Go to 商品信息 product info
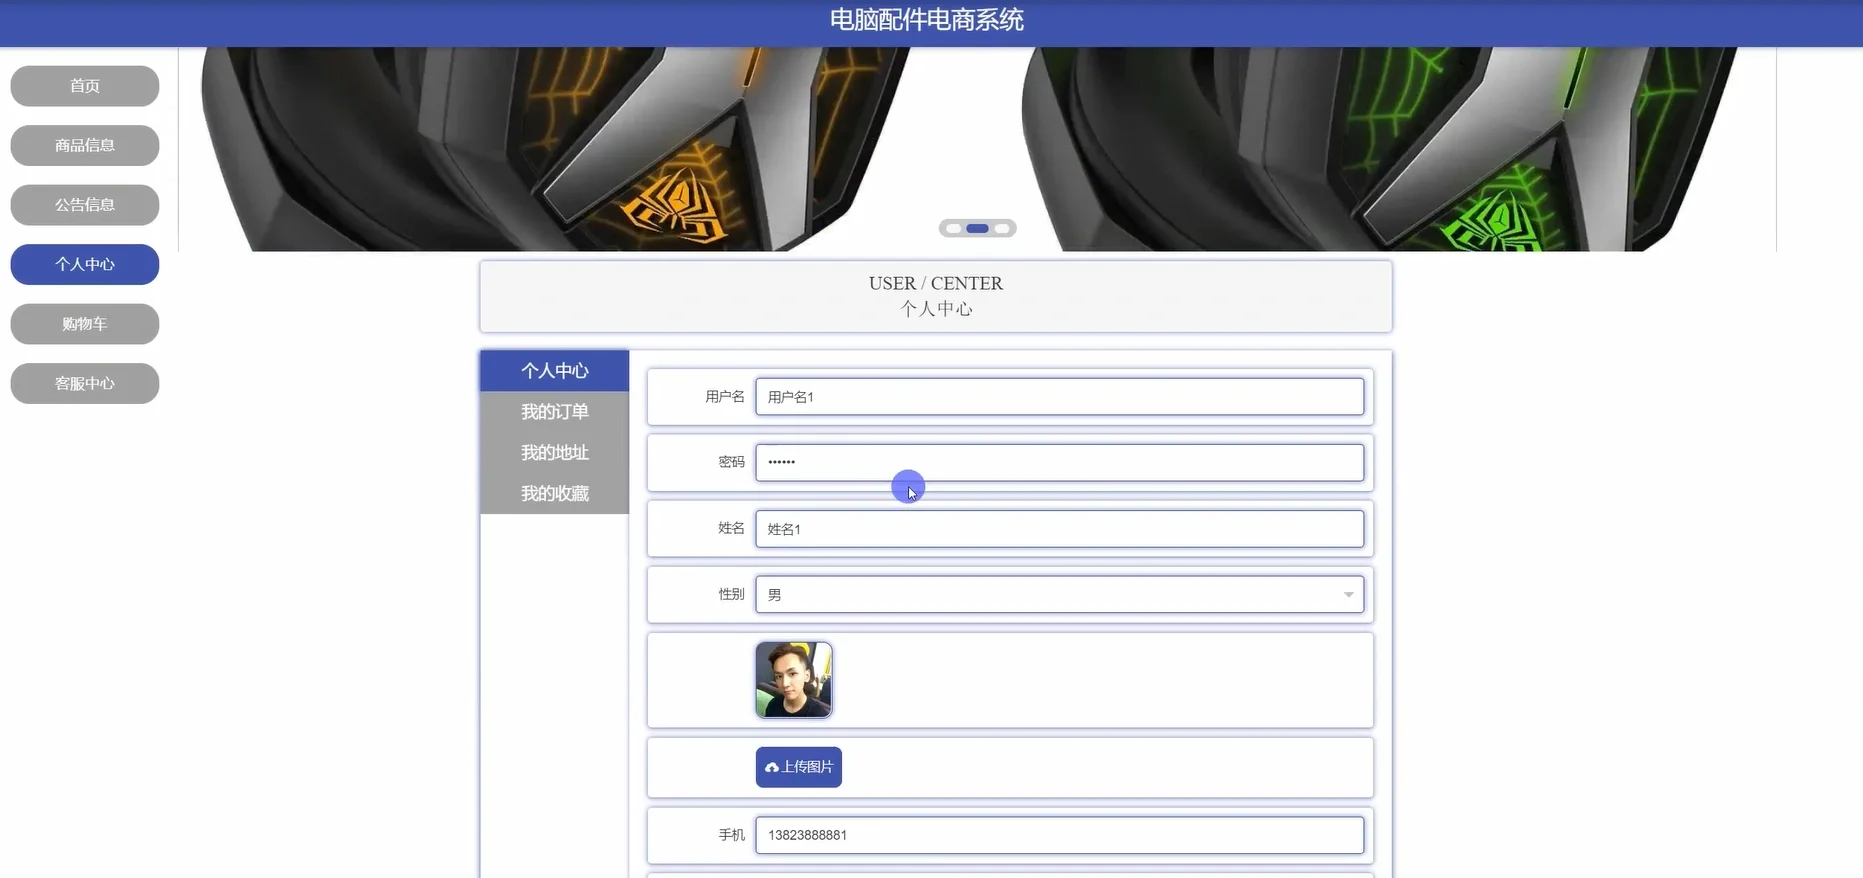 pos(85,145)
